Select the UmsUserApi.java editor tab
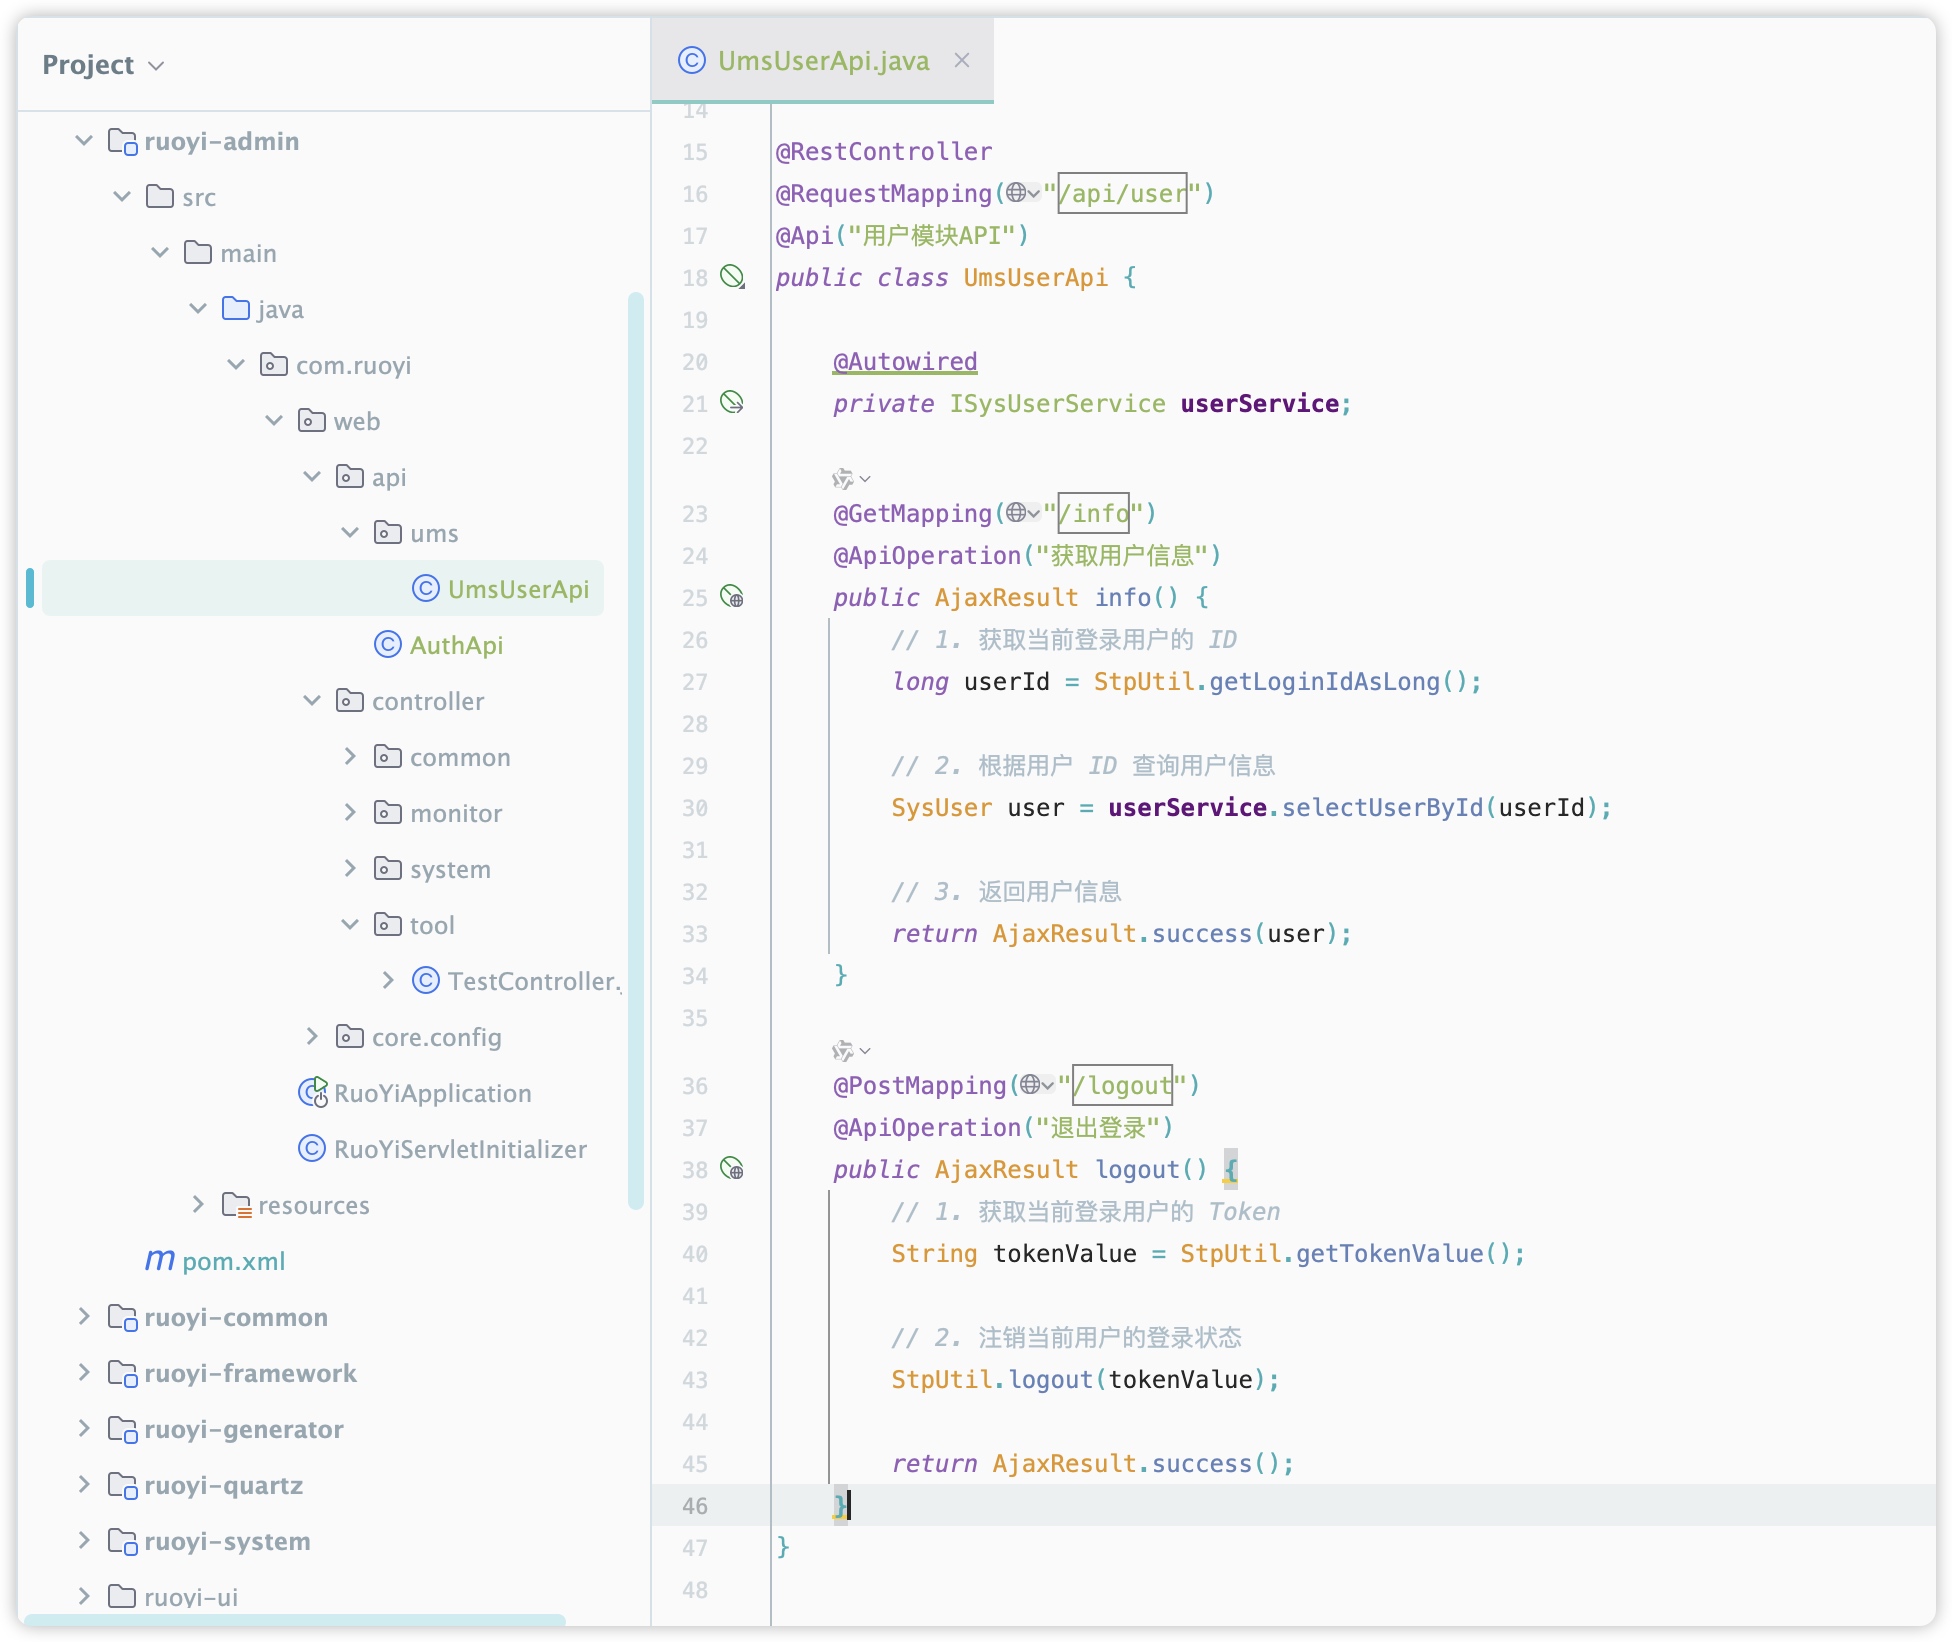This screenshot has width=1952, height=1642. tap(822, 60)
